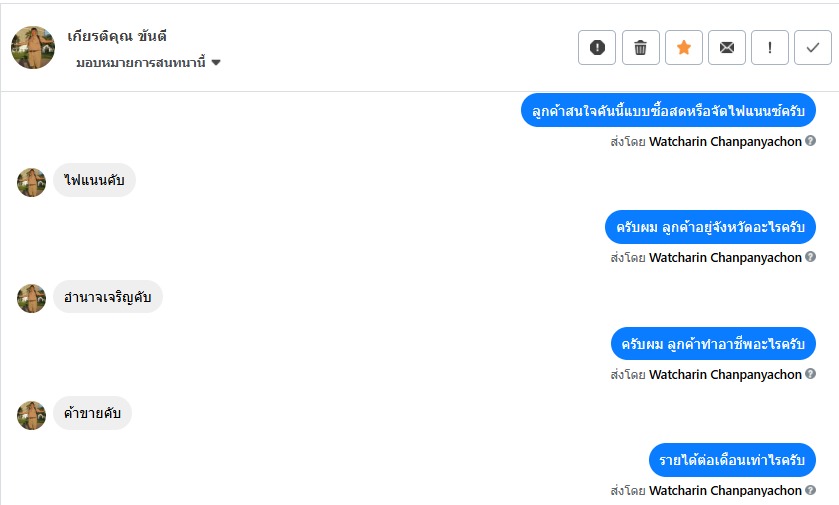Open the มอบหมายการสนทนานี้ assignment dropdown
This screenshot has width=839, height=505.
(140, 63)
